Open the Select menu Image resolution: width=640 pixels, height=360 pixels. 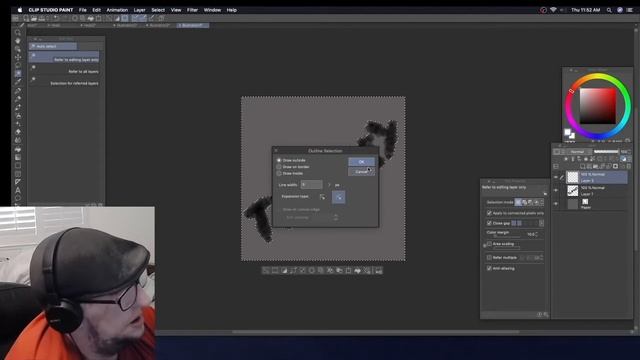[158, 10]
